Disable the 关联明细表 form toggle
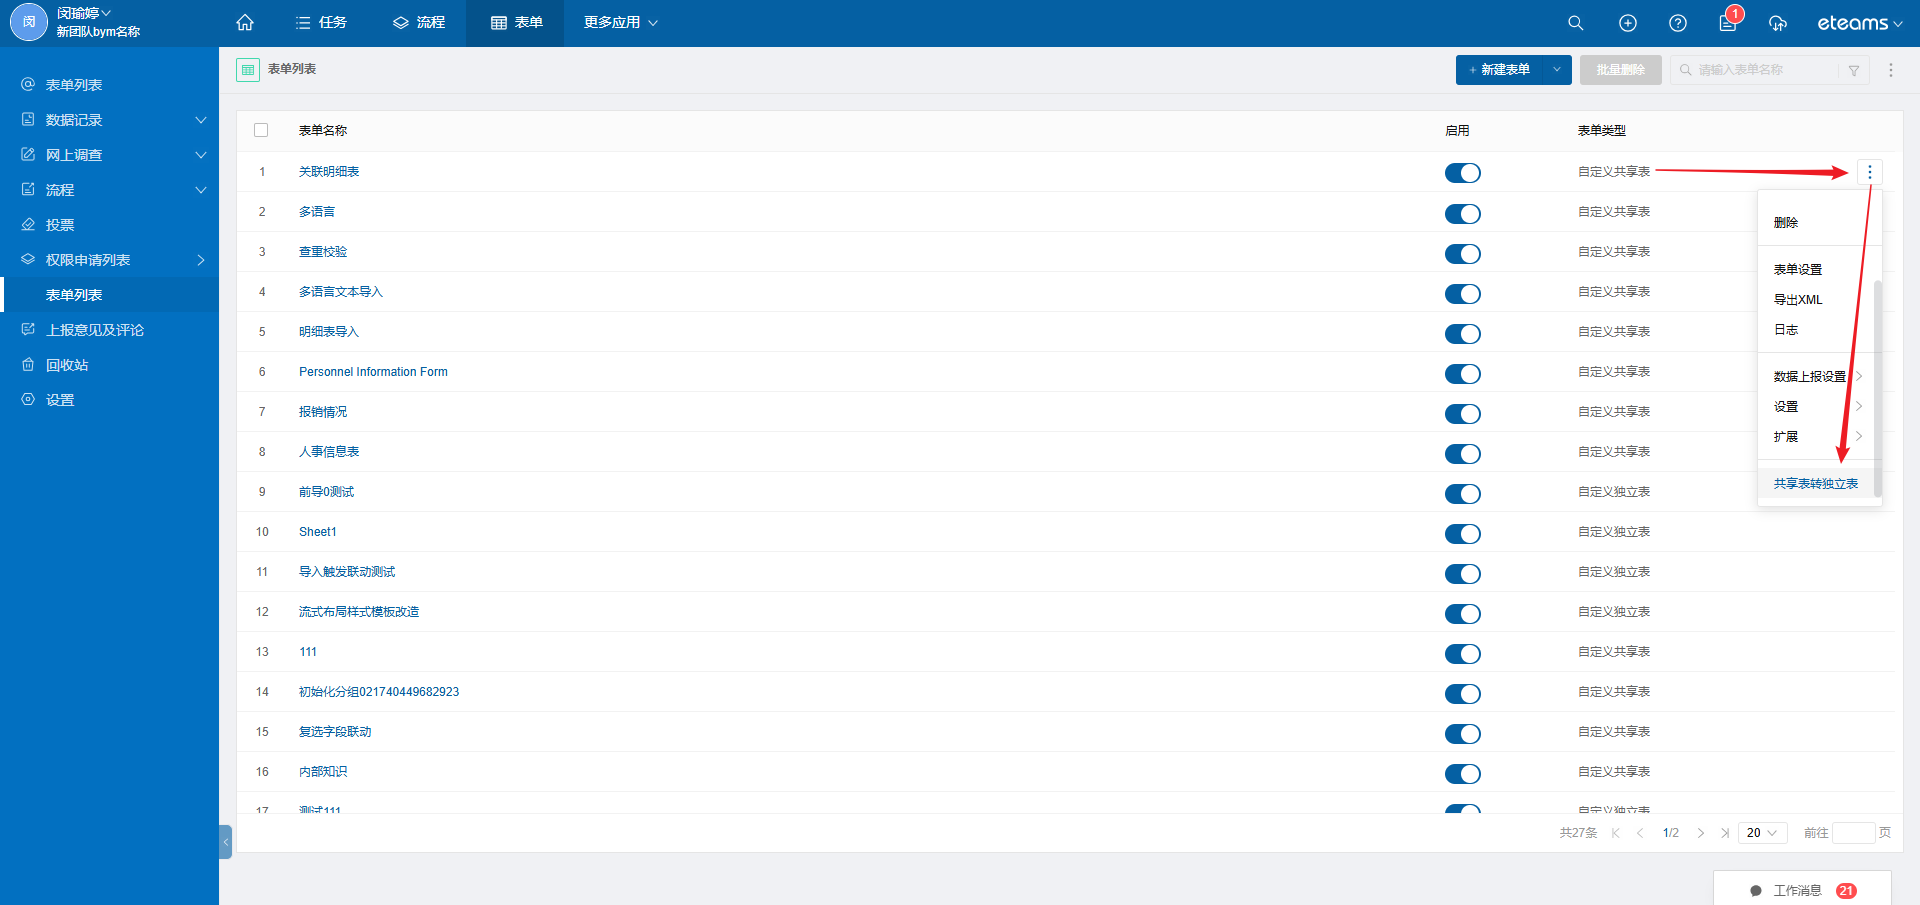This screenshot has height=905, width=1920. [1462, 173]
